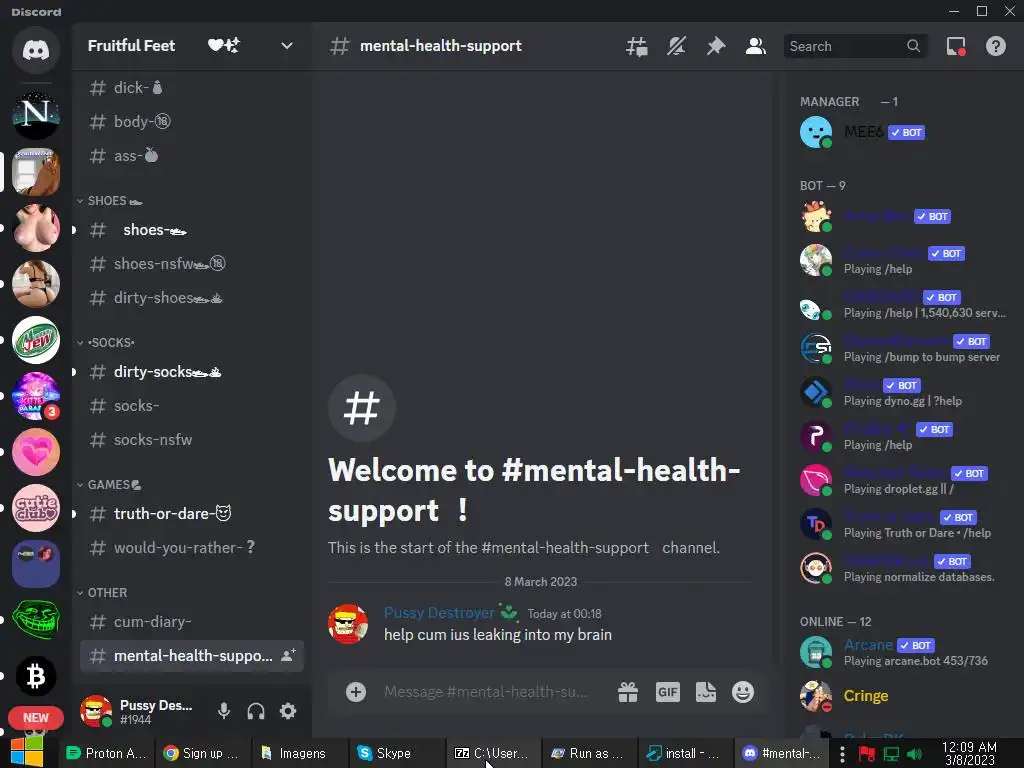Click the NEW unread indicator button
This screenshot has height=768, width=1024.
tap(36, 718)
